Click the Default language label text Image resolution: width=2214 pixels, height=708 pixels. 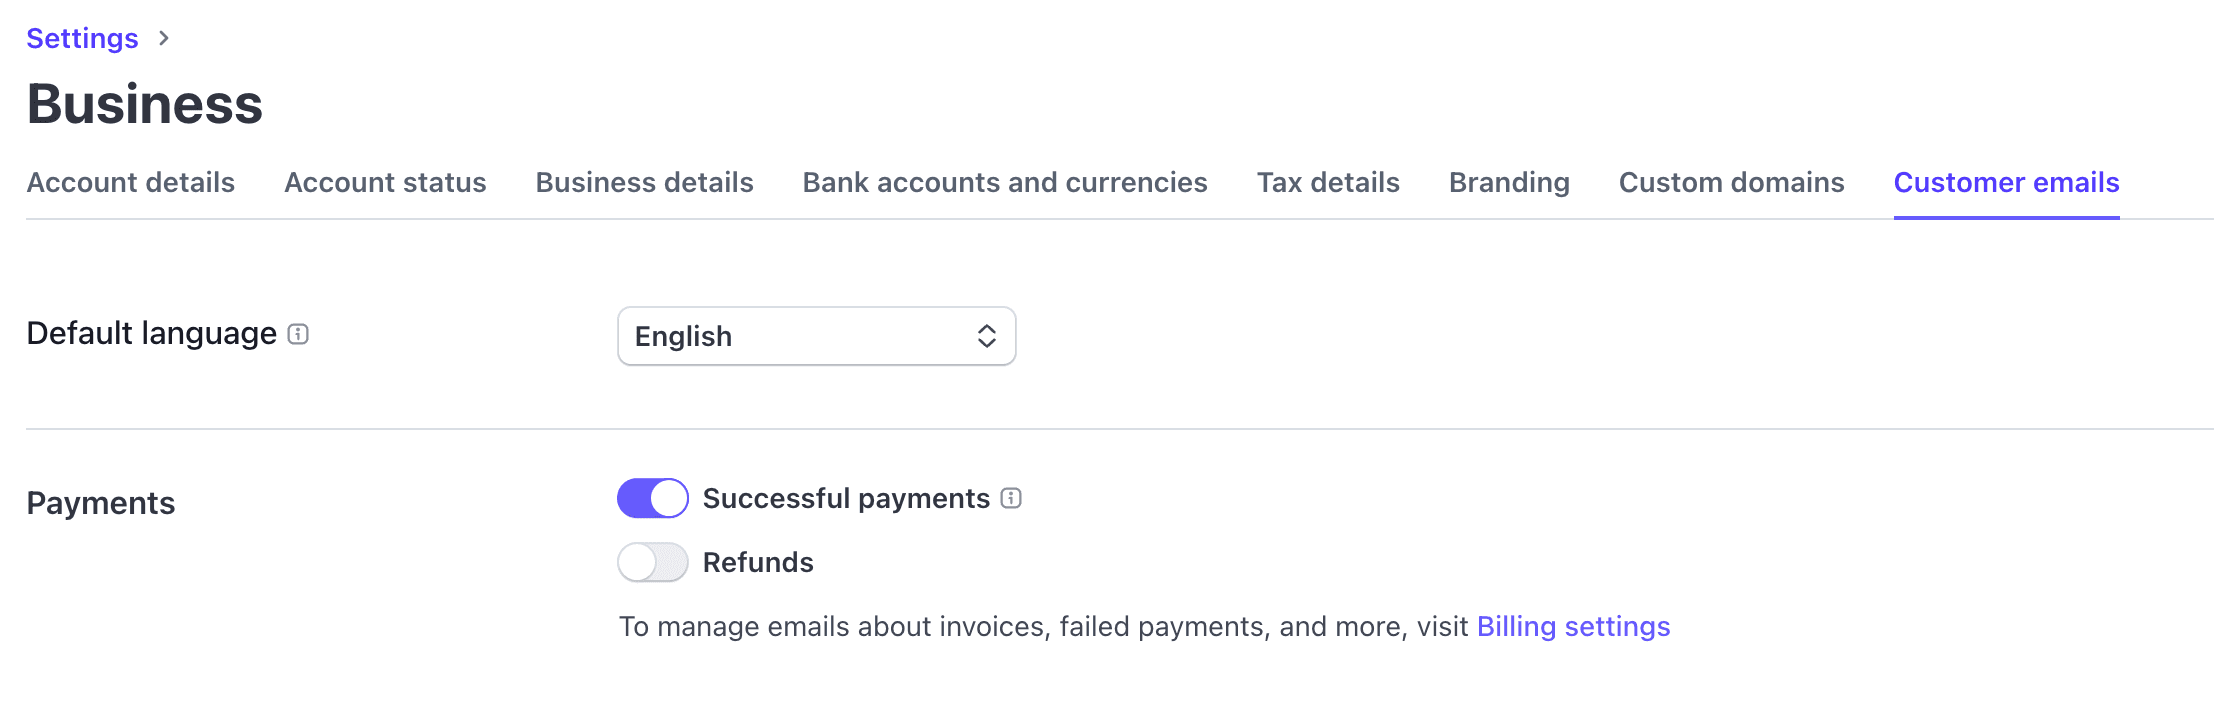tap(152, 334)
